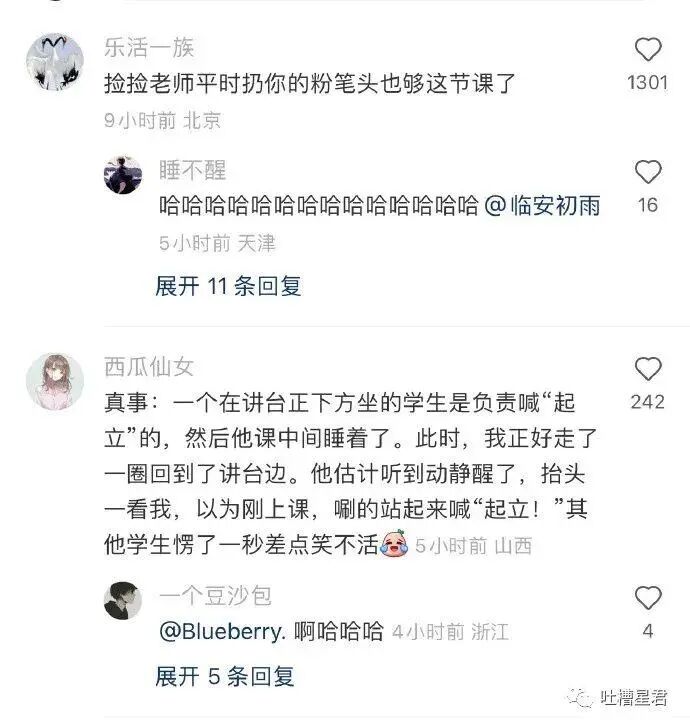Tap the username 西瓜仙女
690x728 pixels.
149,367
